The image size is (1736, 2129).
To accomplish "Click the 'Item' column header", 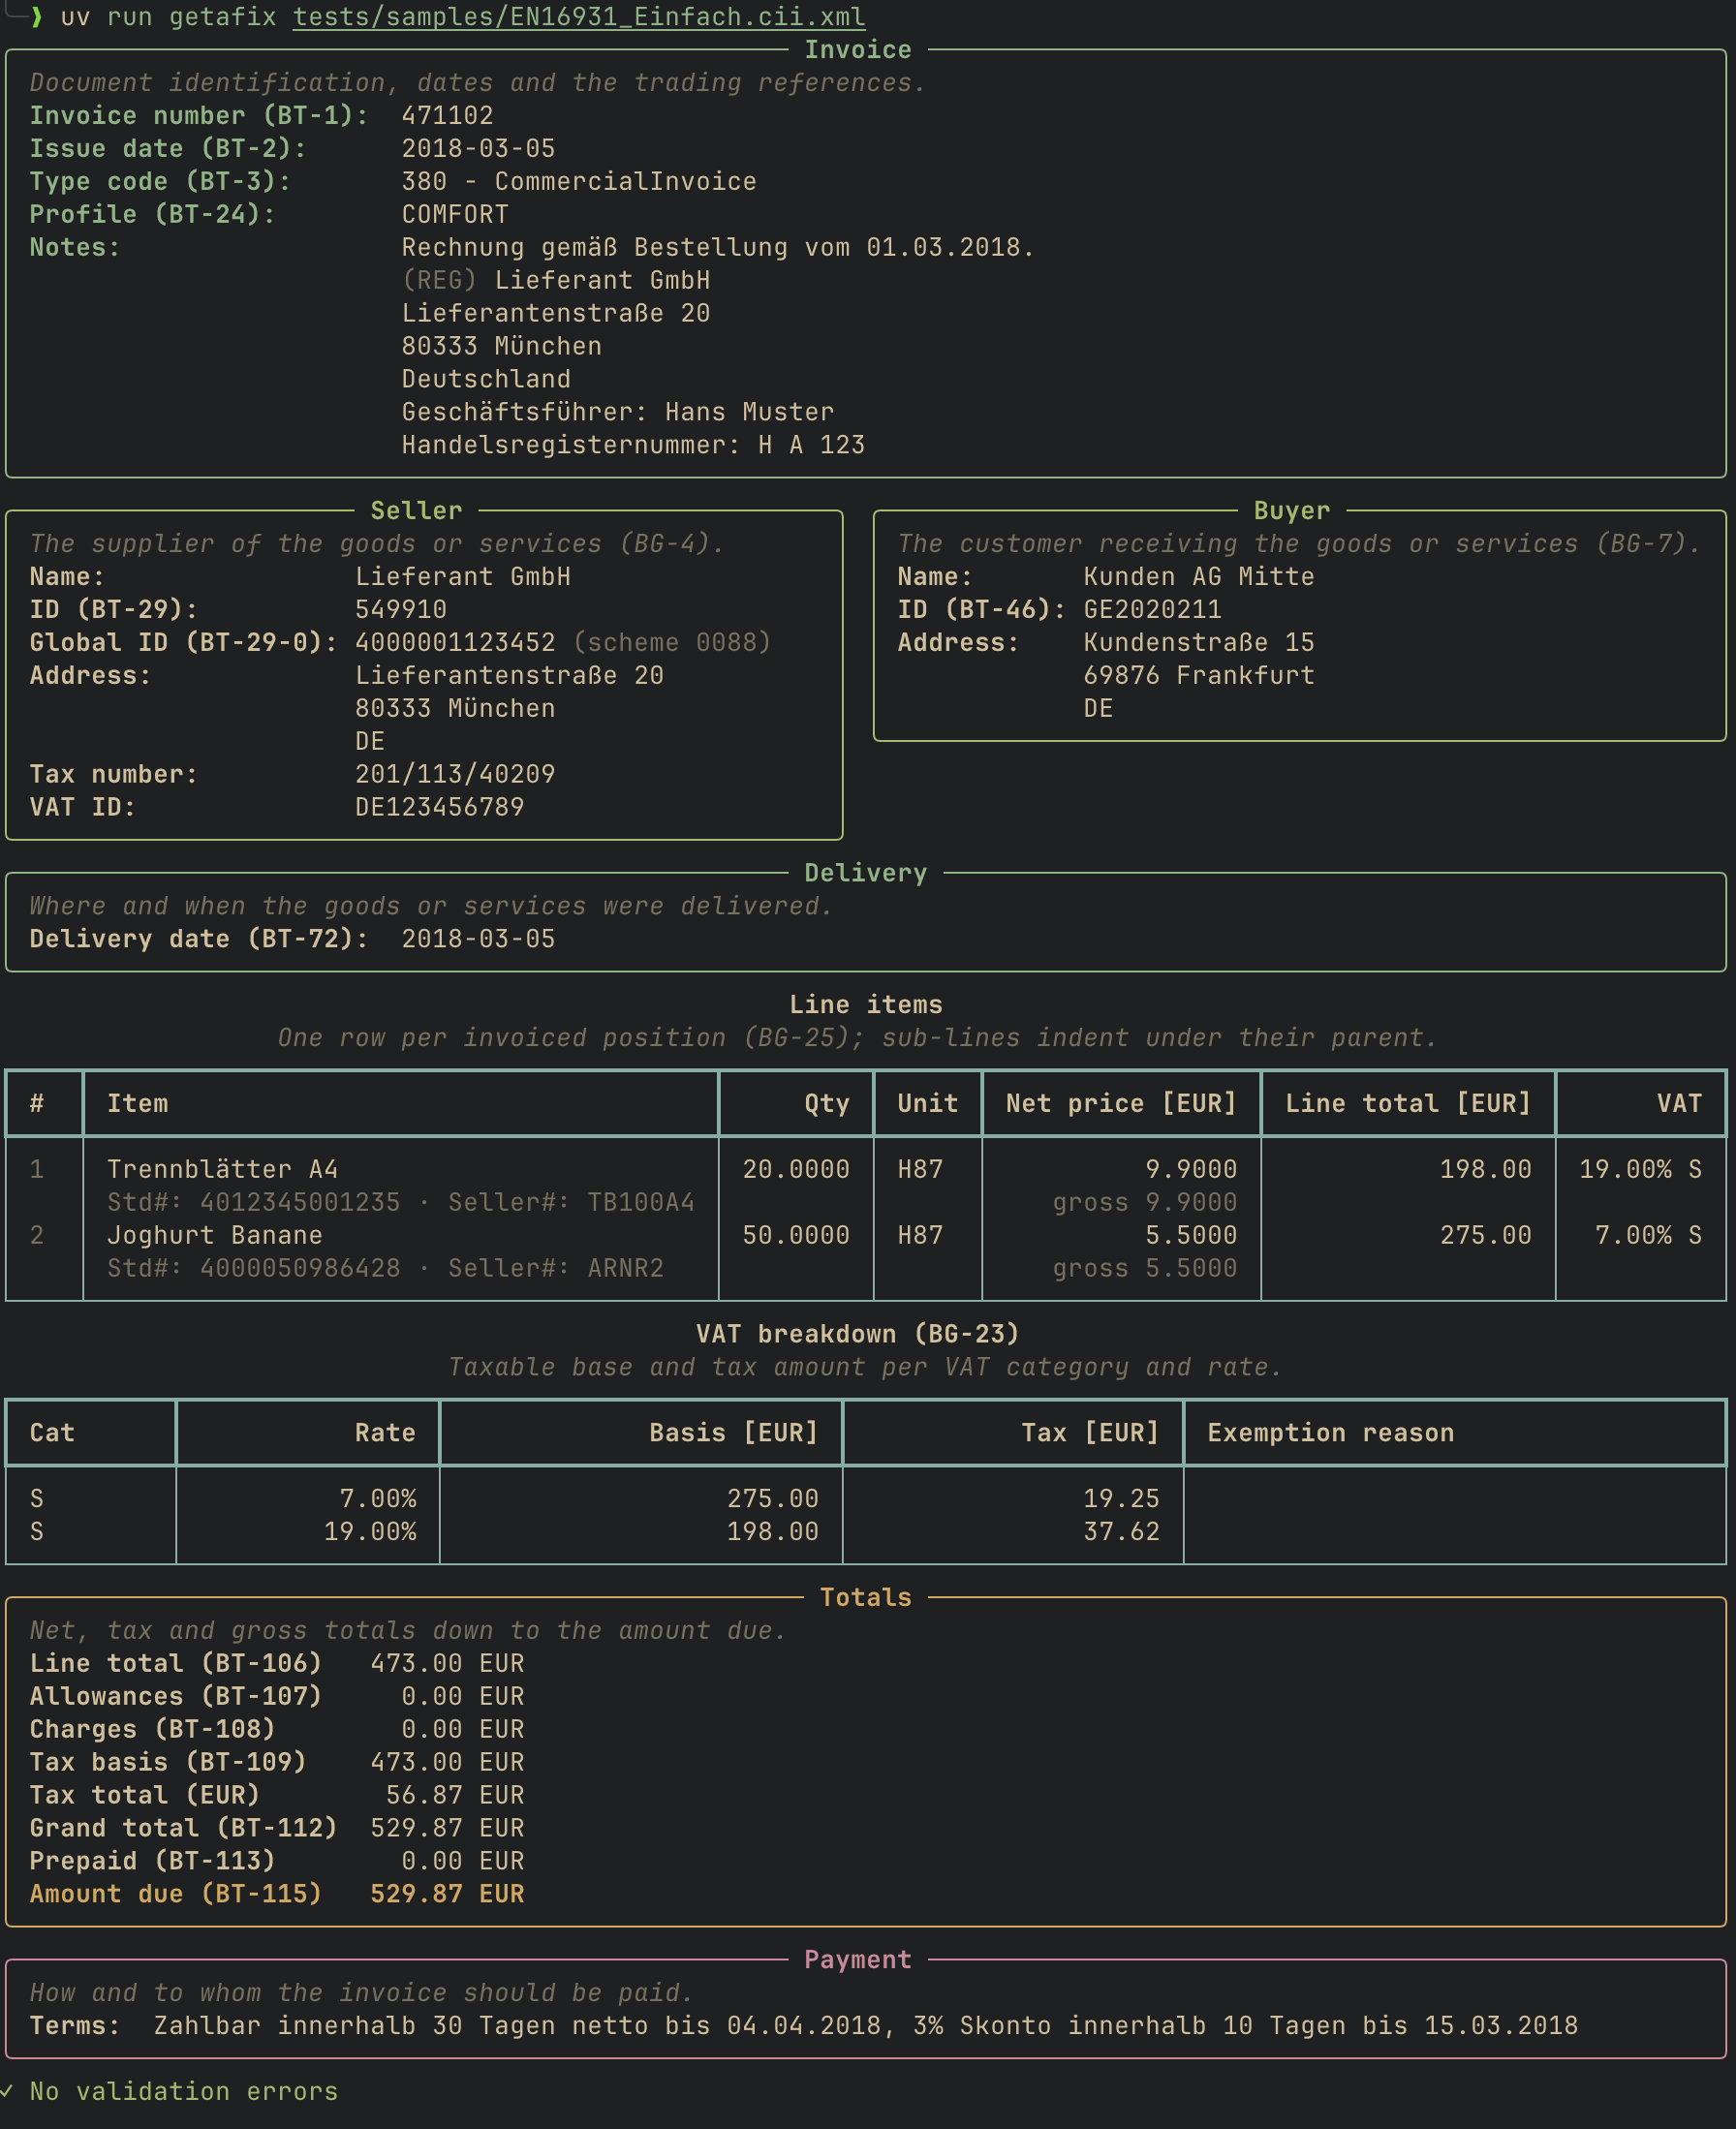I will point(138,1103).
